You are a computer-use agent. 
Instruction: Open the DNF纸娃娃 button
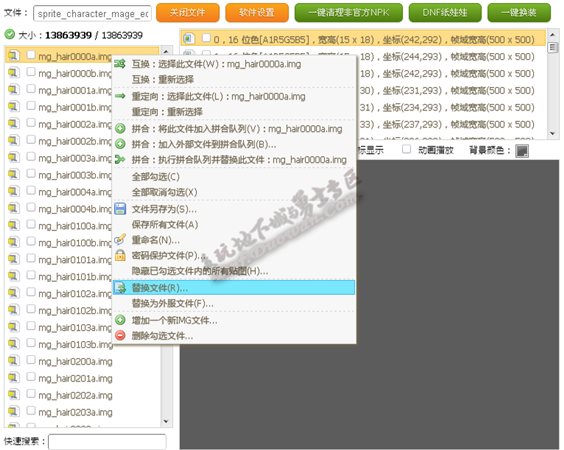pos(445,13)
